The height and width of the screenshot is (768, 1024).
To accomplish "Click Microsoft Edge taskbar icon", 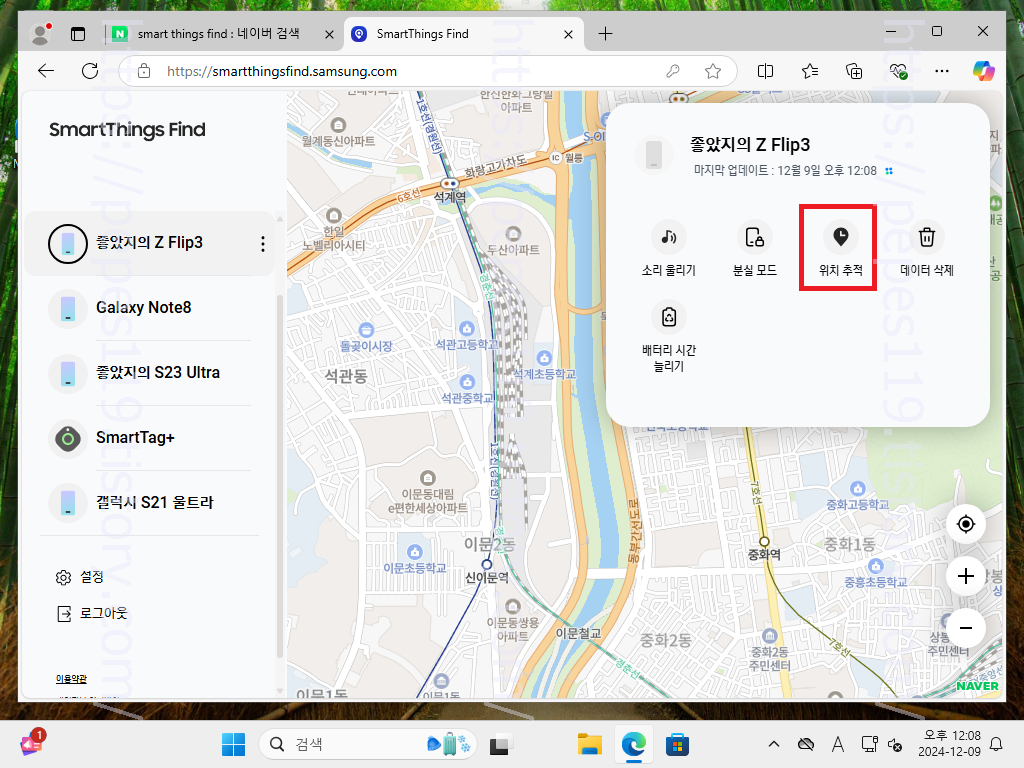I will [633, 744].
